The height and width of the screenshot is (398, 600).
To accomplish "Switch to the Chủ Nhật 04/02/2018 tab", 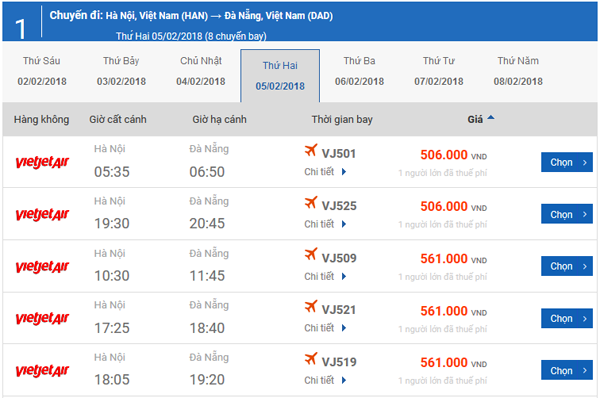I will coord(201,71).
